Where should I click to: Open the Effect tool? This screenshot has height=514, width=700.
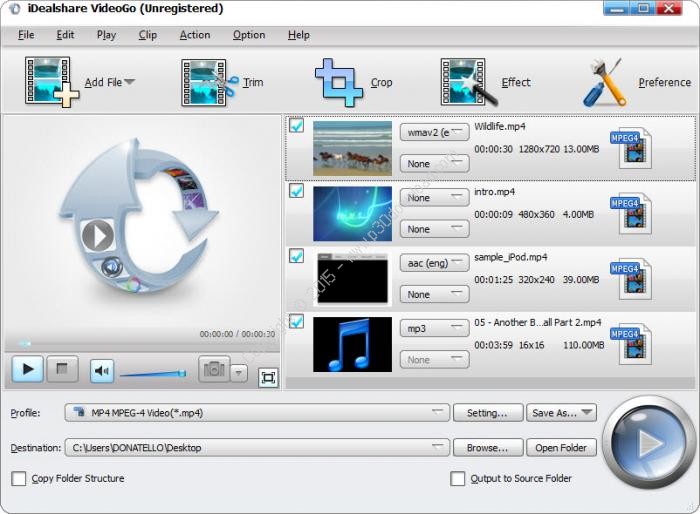click(486, 82)
